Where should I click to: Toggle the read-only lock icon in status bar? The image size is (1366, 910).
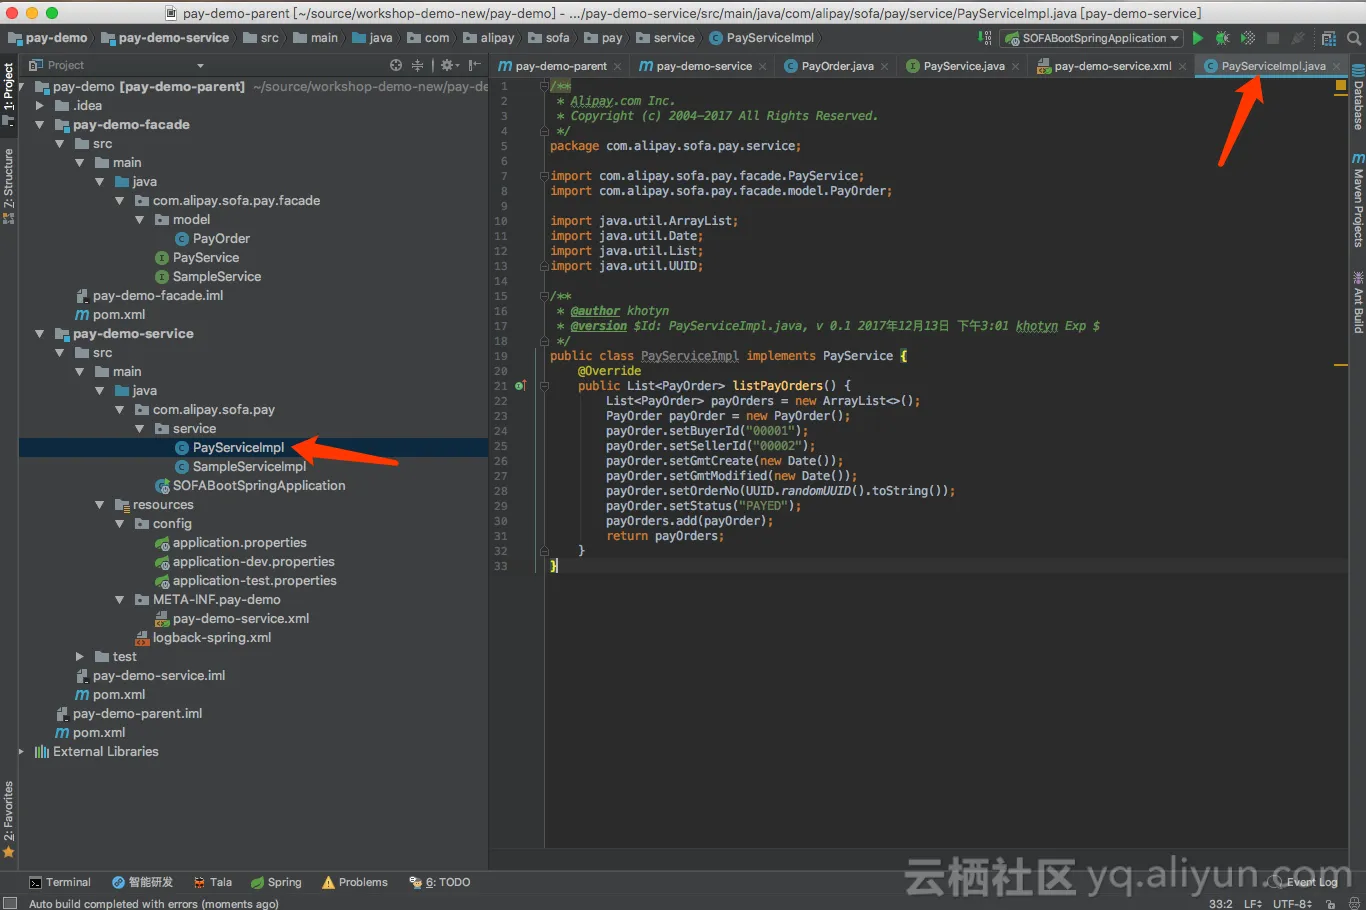[x=1332, y=903]
